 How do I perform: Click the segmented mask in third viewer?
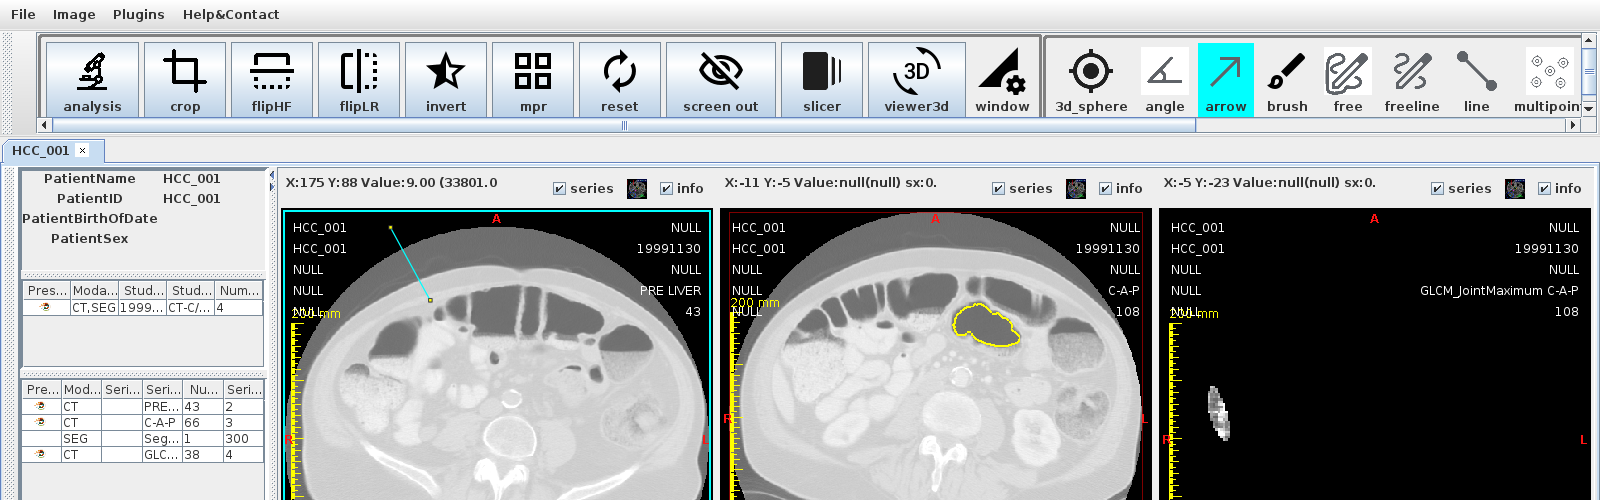click(x=1218, y=413)
